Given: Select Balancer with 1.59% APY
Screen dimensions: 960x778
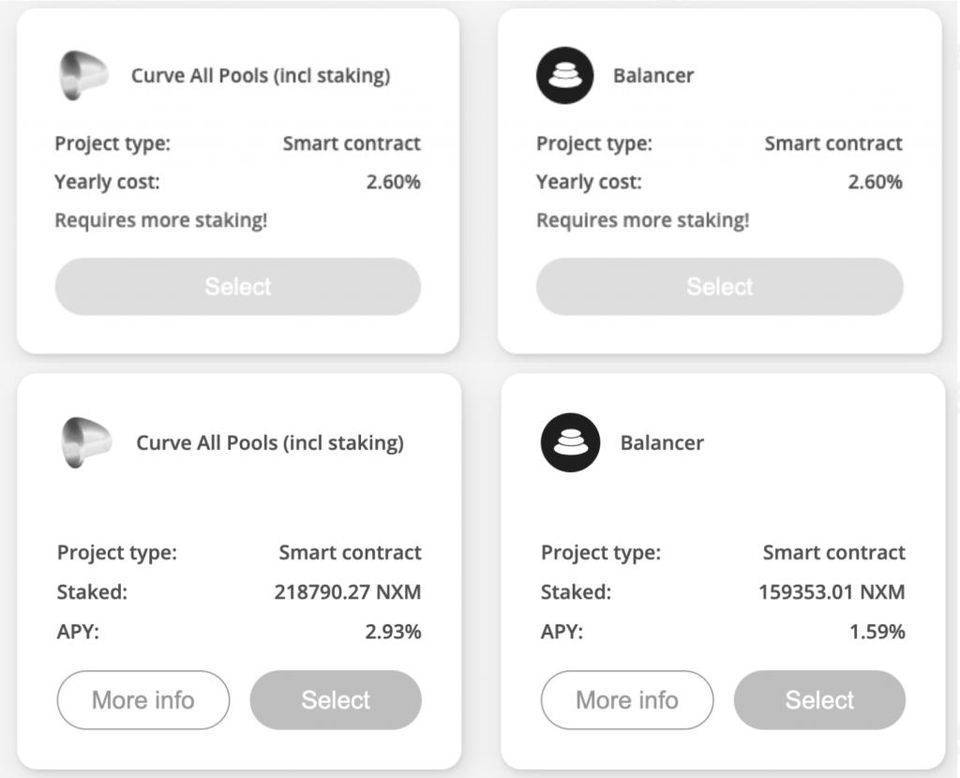Looking at the screenshot, I should tap(819, 700).
